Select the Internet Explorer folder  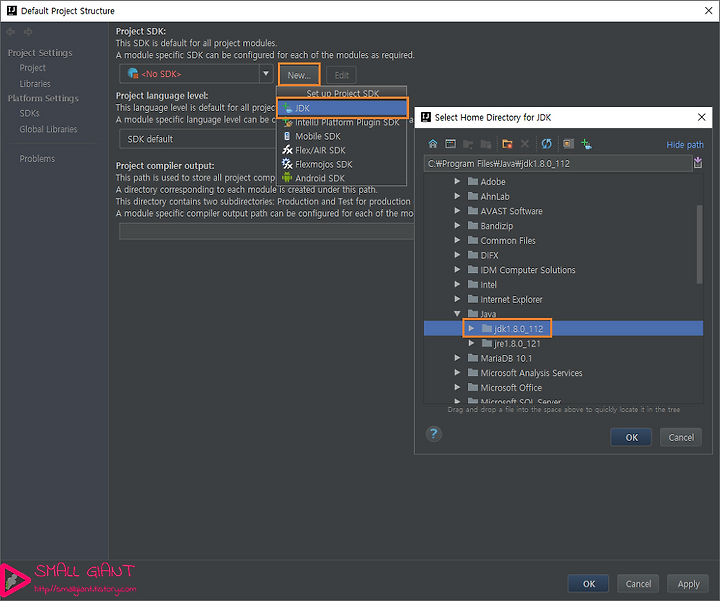511,299
